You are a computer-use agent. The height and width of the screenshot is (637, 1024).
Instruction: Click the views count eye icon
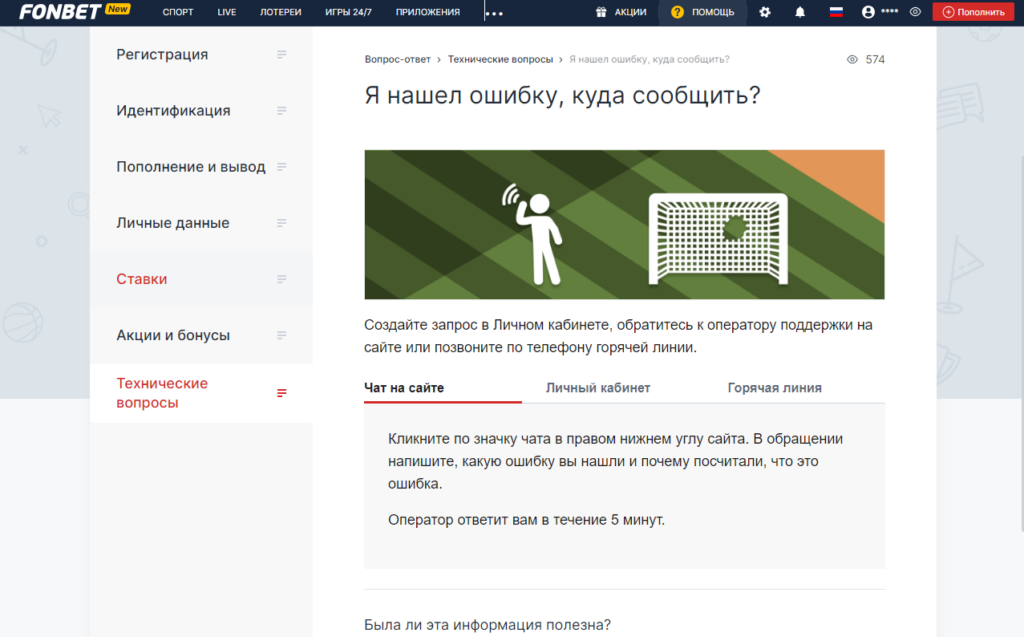coord(852,59)
